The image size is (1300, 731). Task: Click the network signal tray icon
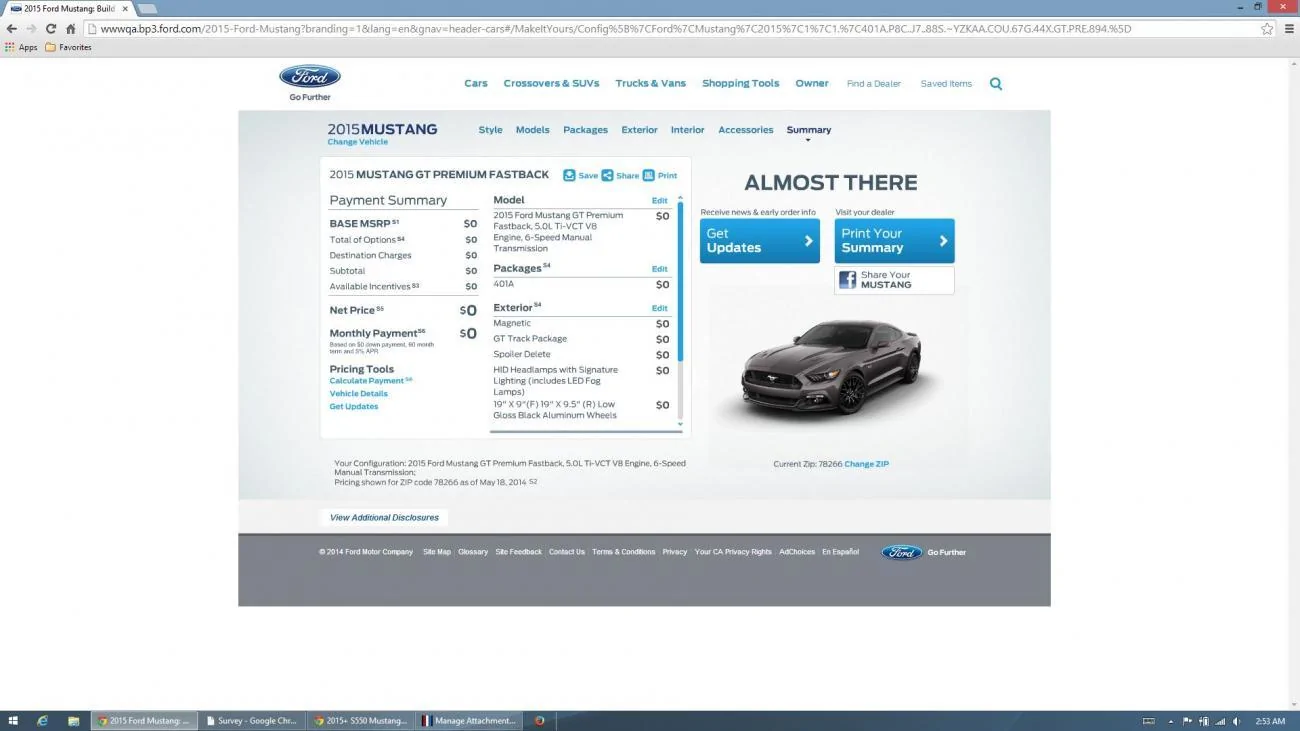coord(1220,721)
